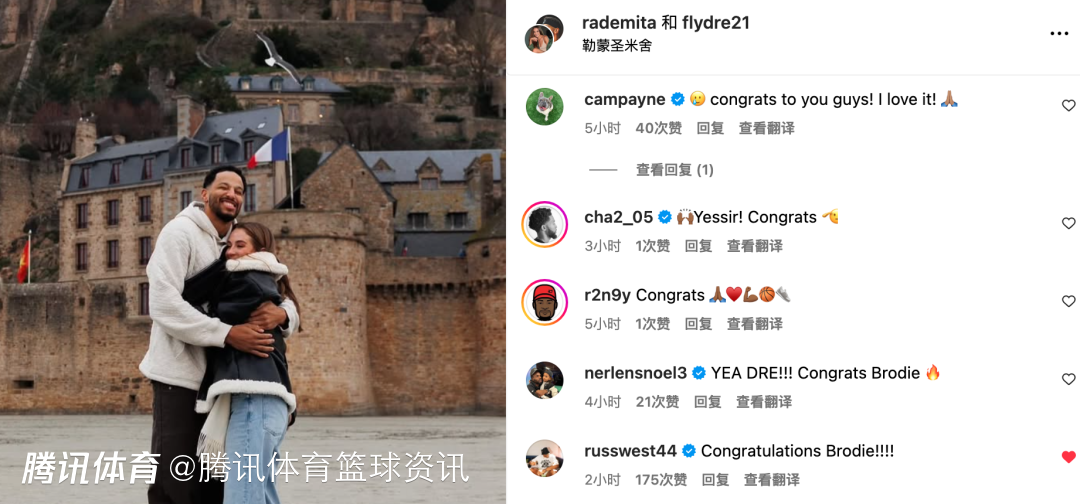Like nerlensnoel3's comment heart
1080x504 pixels.
1068,379
